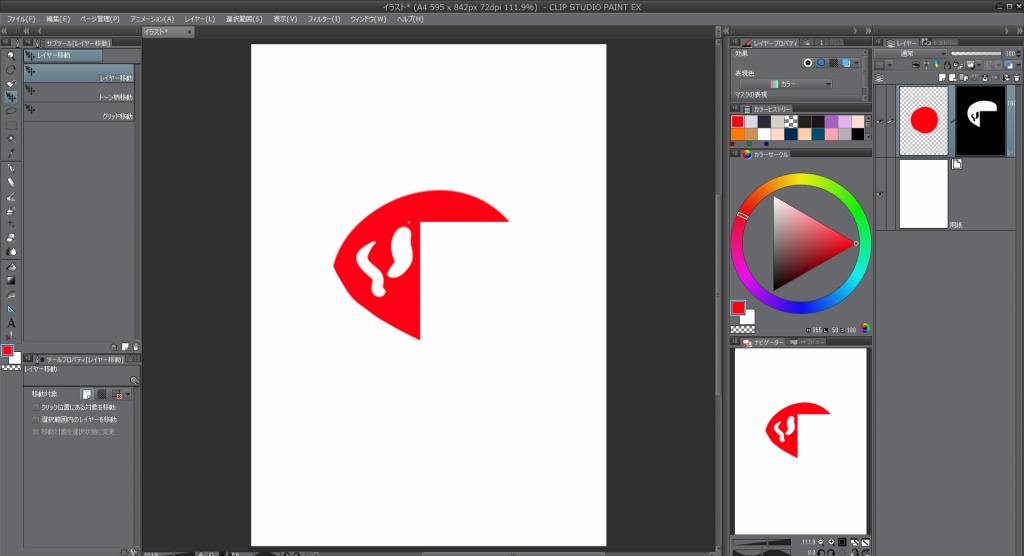Screen dimensions: 1024x556
Task: Click the border effect circle icon
Action: [808, 62]
